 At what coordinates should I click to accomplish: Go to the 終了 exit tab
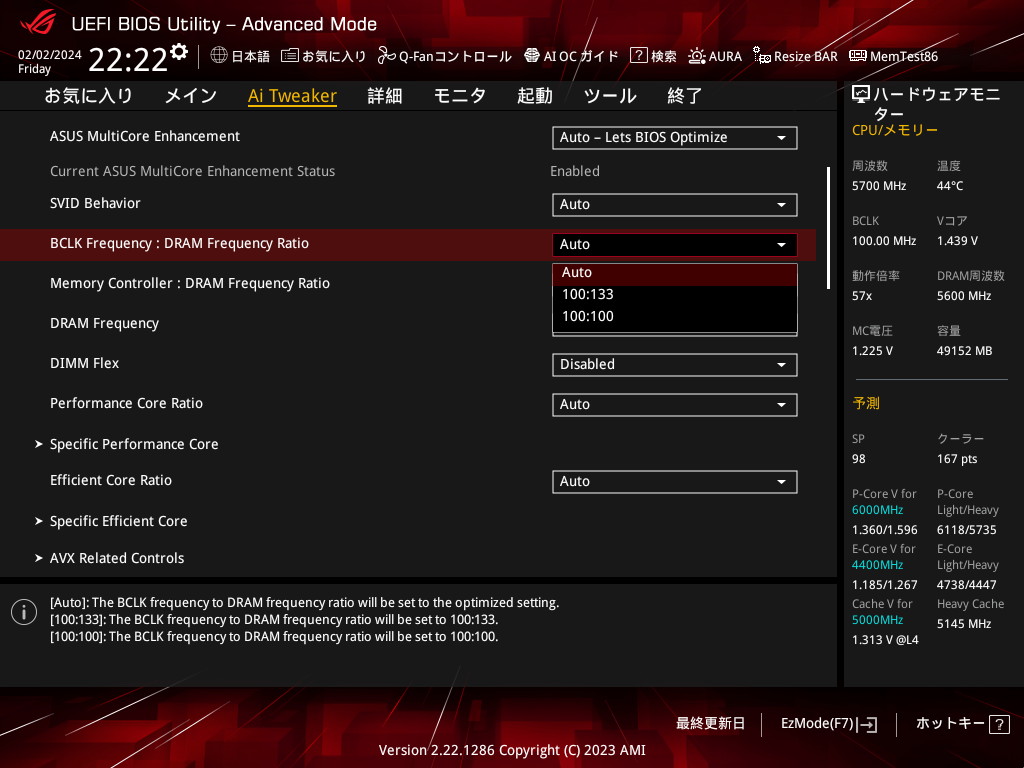click(684, 95)
